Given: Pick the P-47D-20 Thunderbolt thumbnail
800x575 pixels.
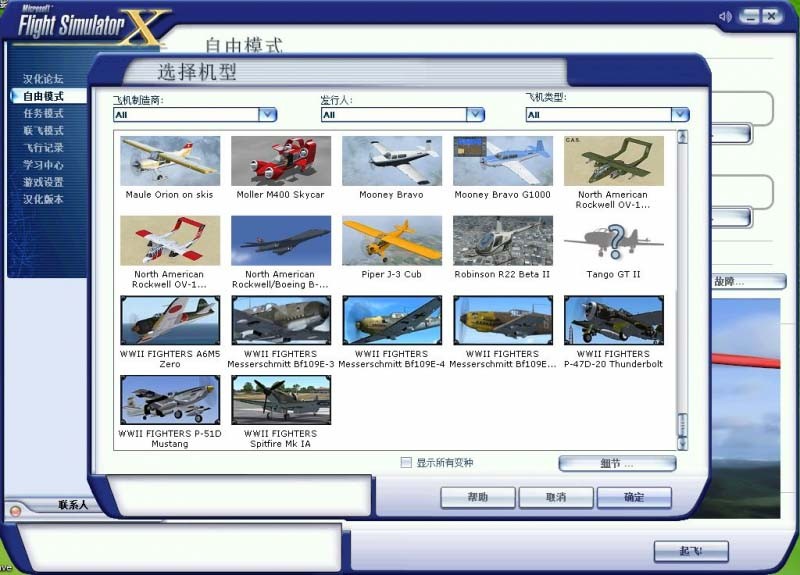Looking at the screenshot, I should 614,320.
